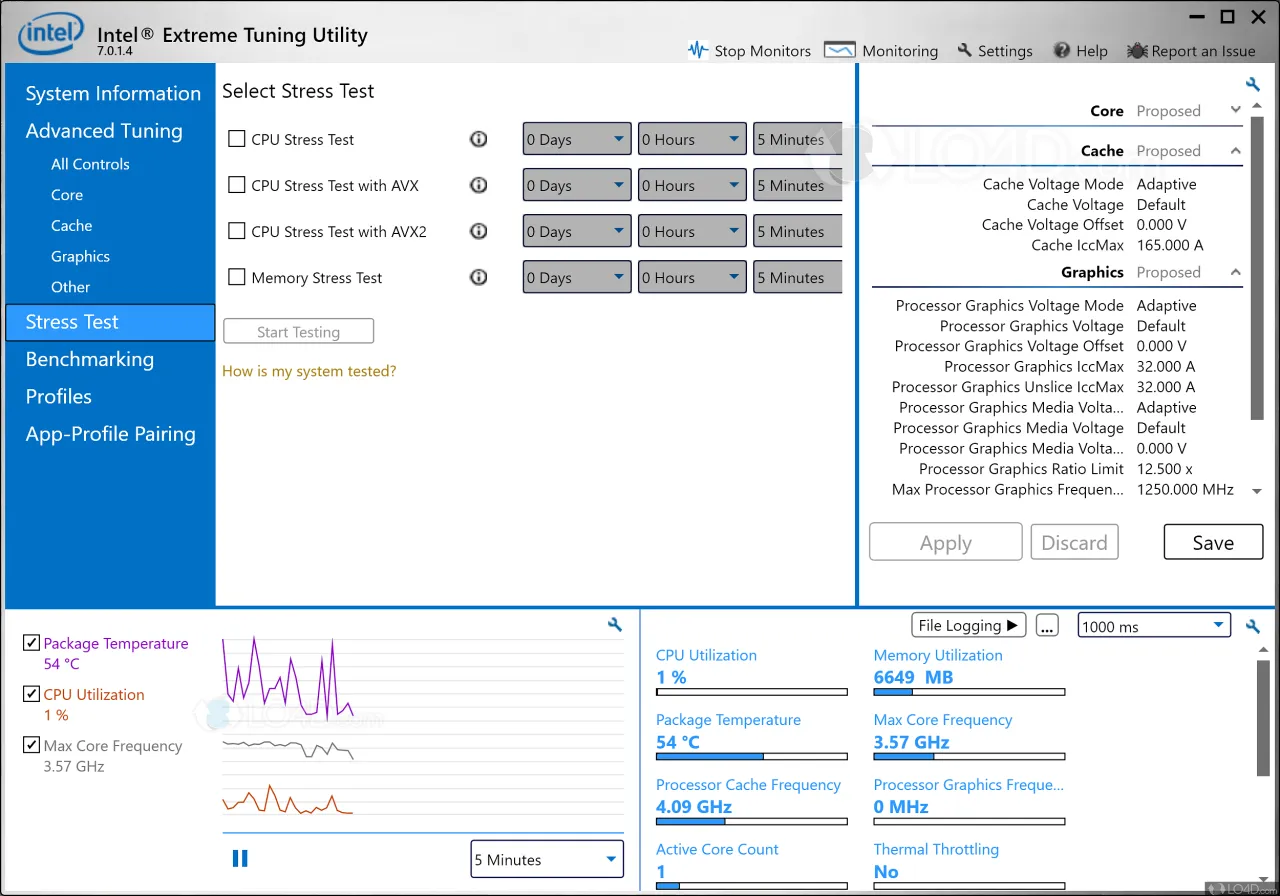
Task: Uncheck Max Core Frequency graph checkbox
Action: (31, 745)
